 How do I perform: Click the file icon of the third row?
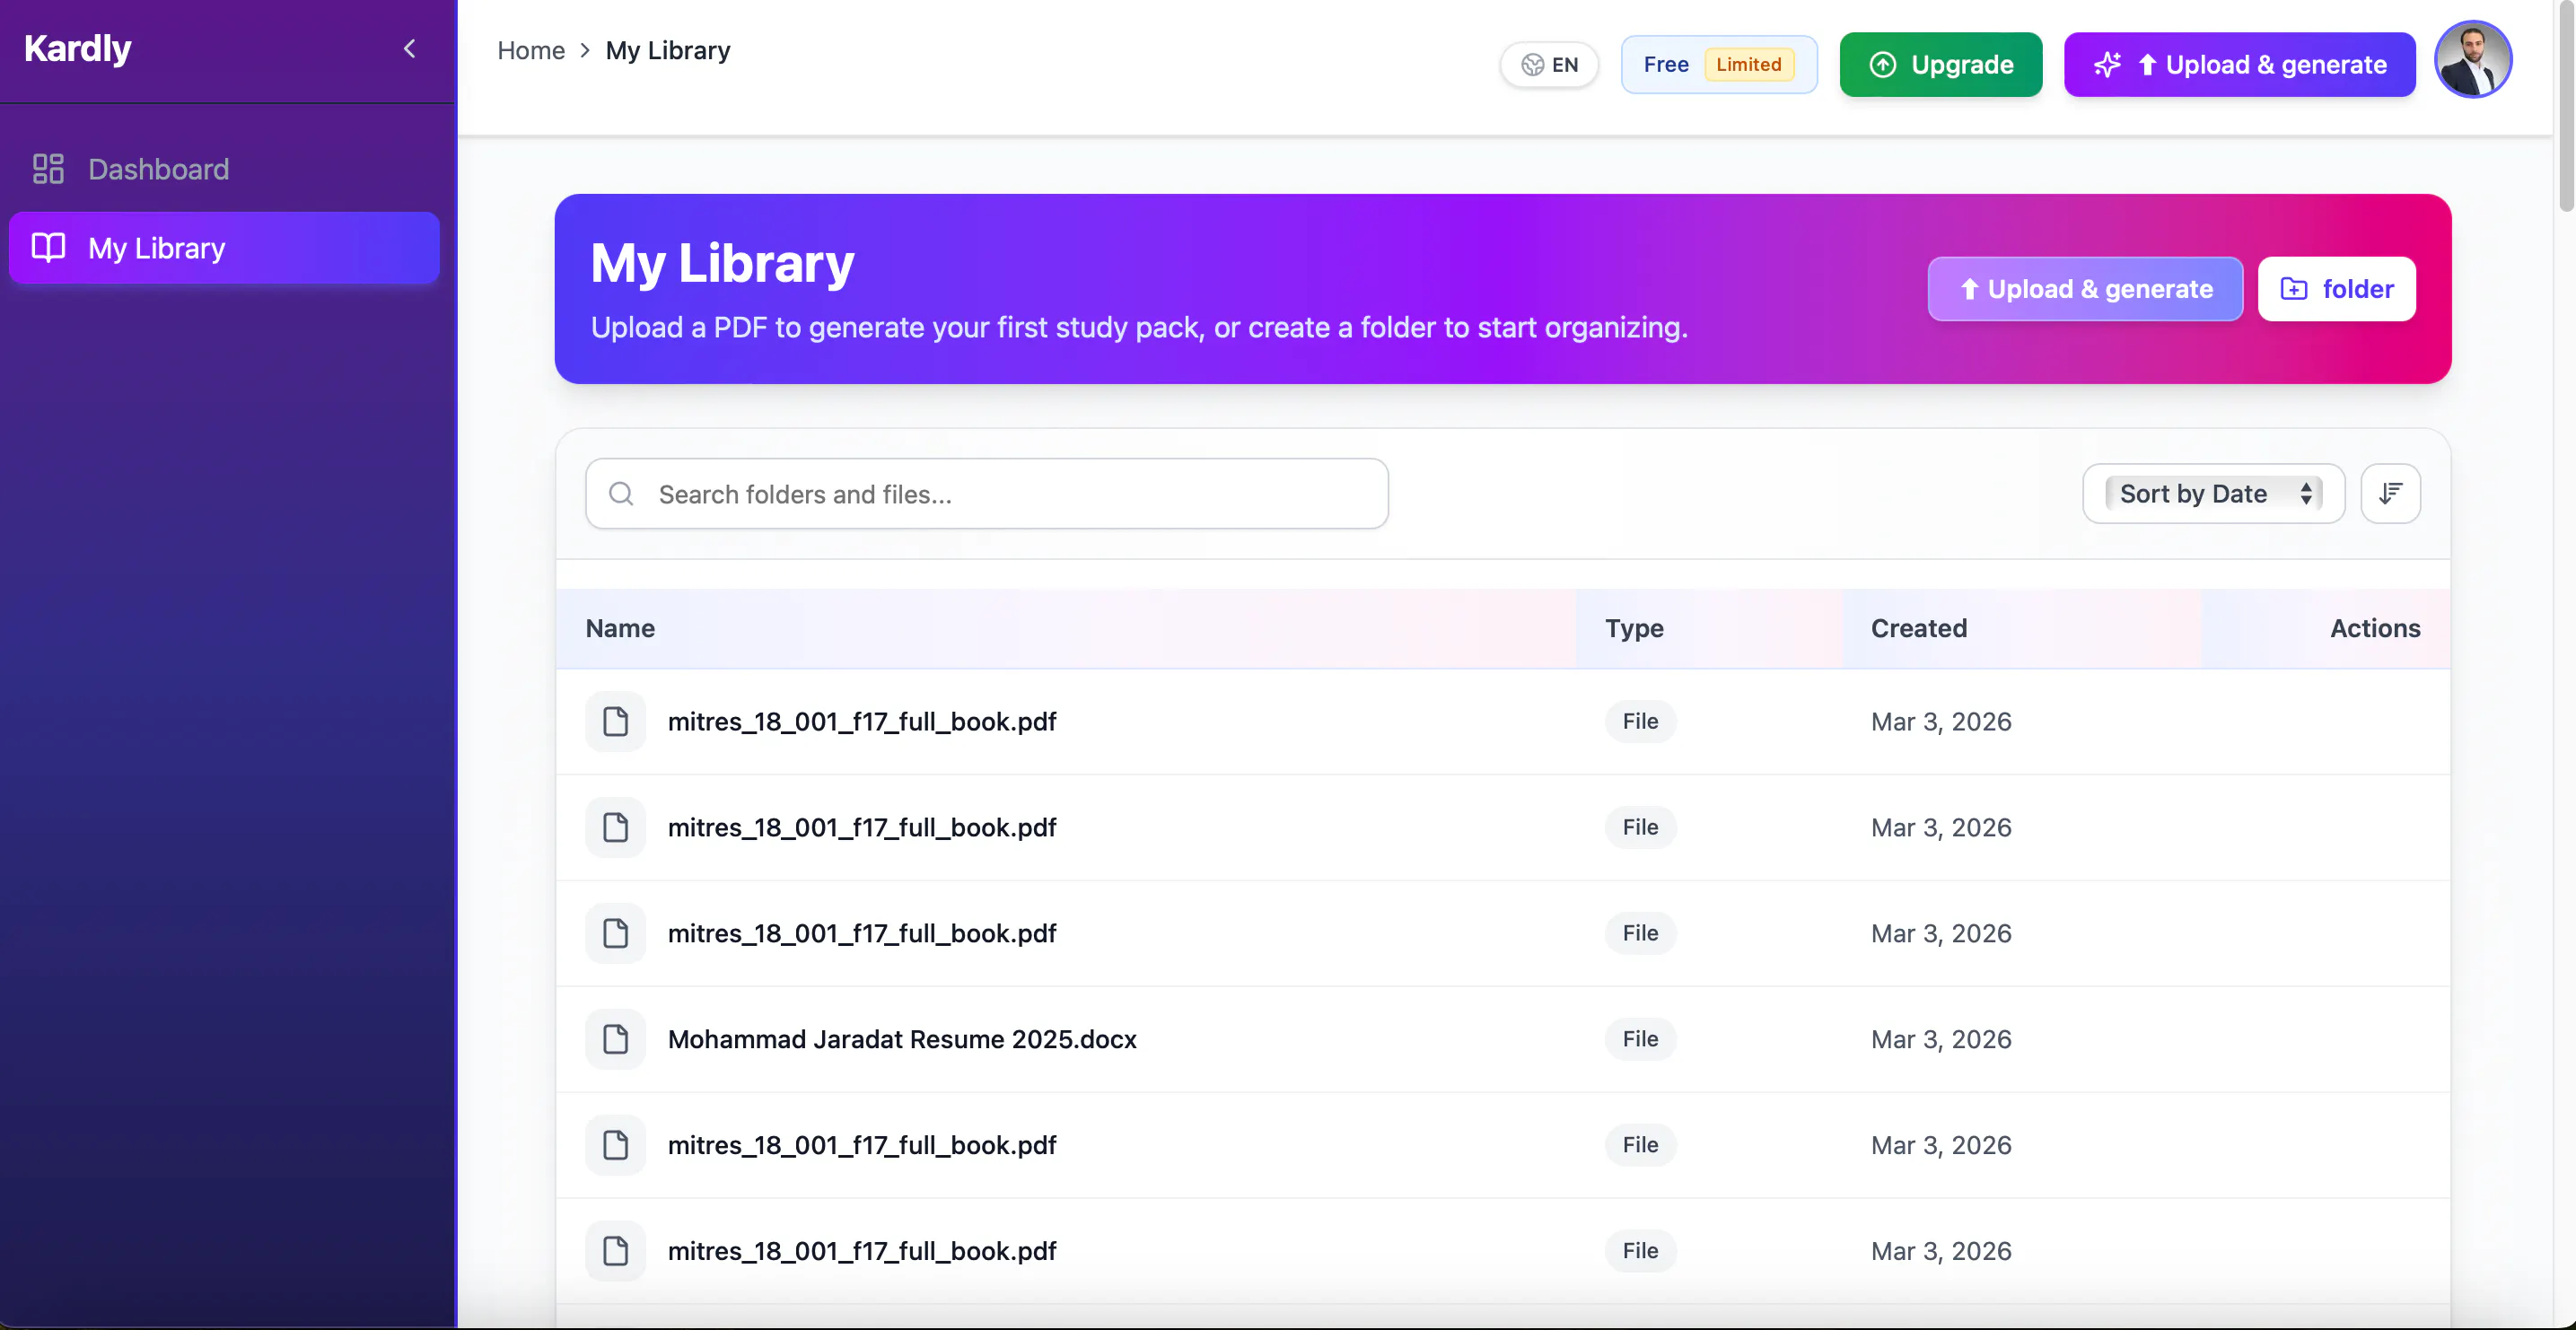click(616, 933)
